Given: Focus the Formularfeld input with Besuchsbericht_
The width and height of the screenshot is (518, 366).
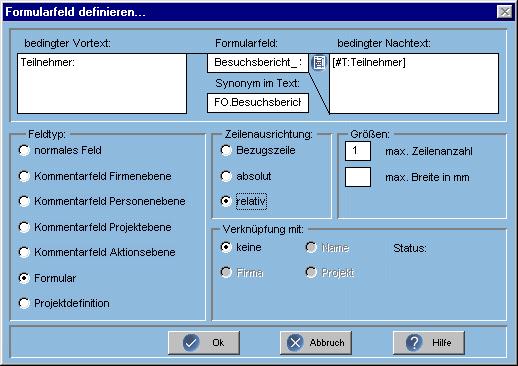Looking at the screenshot, I should (x=258, y=63).
